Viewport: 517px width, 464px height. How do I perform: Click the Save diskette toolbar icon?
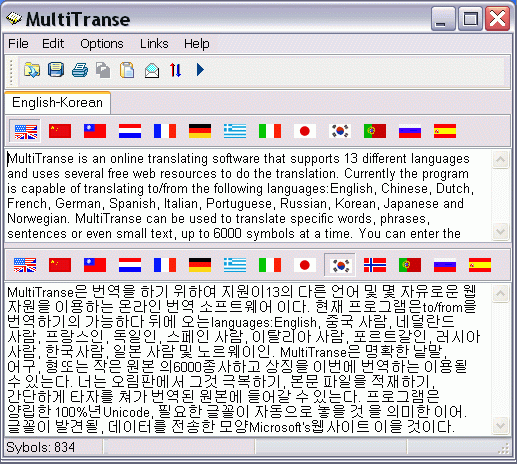point(56,70)
